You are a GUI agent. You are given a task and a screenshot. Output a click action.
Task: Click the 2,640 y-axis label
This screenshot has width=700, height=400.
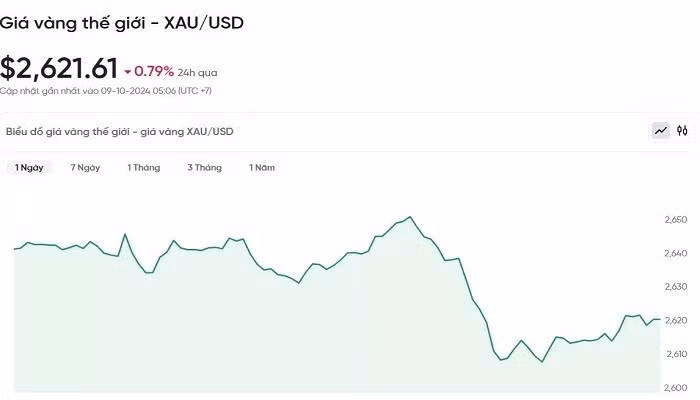point(676,253)
